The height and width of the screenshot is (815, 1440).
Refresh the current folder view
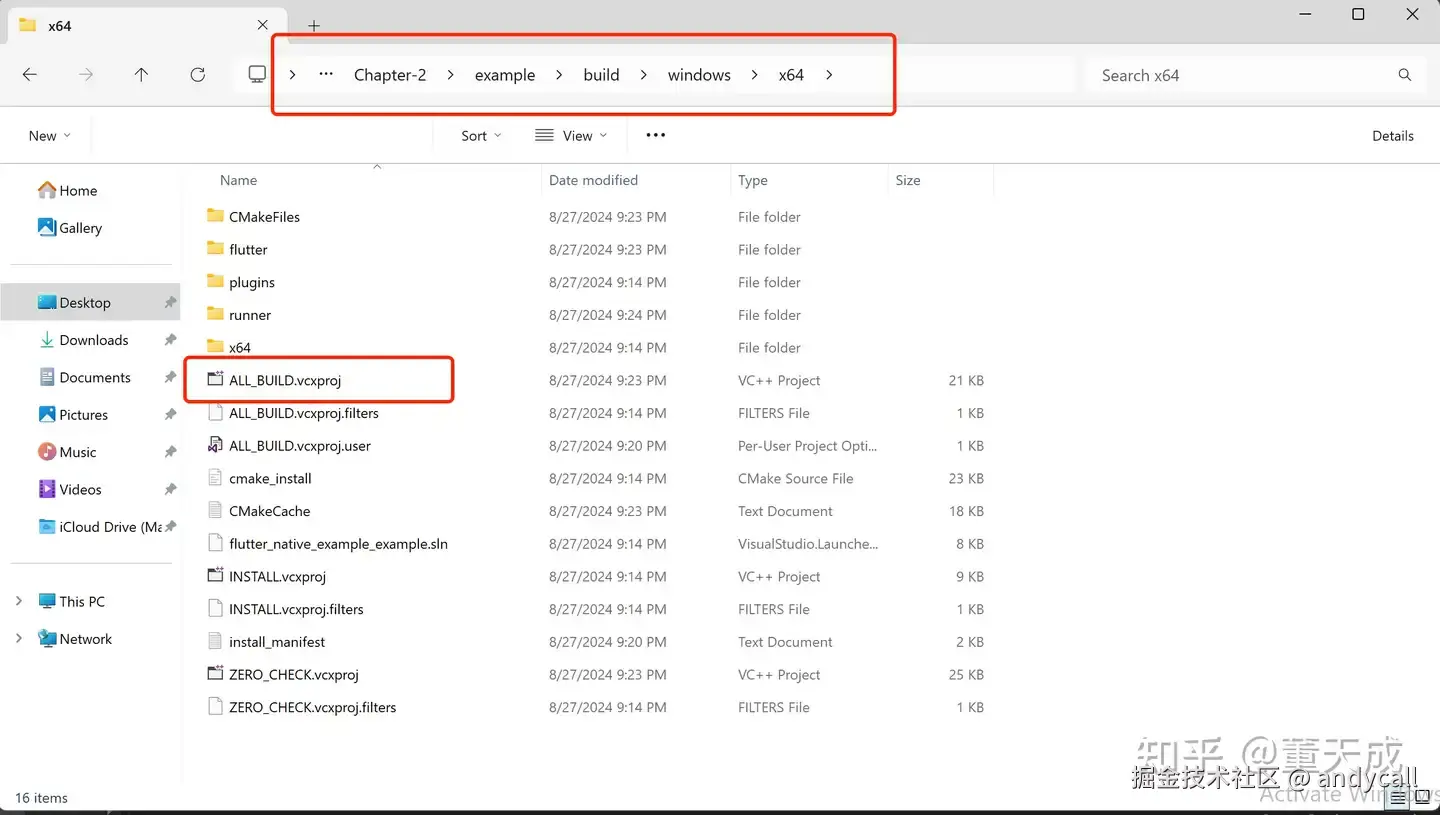pyautogui.click(x=198, y=75)
